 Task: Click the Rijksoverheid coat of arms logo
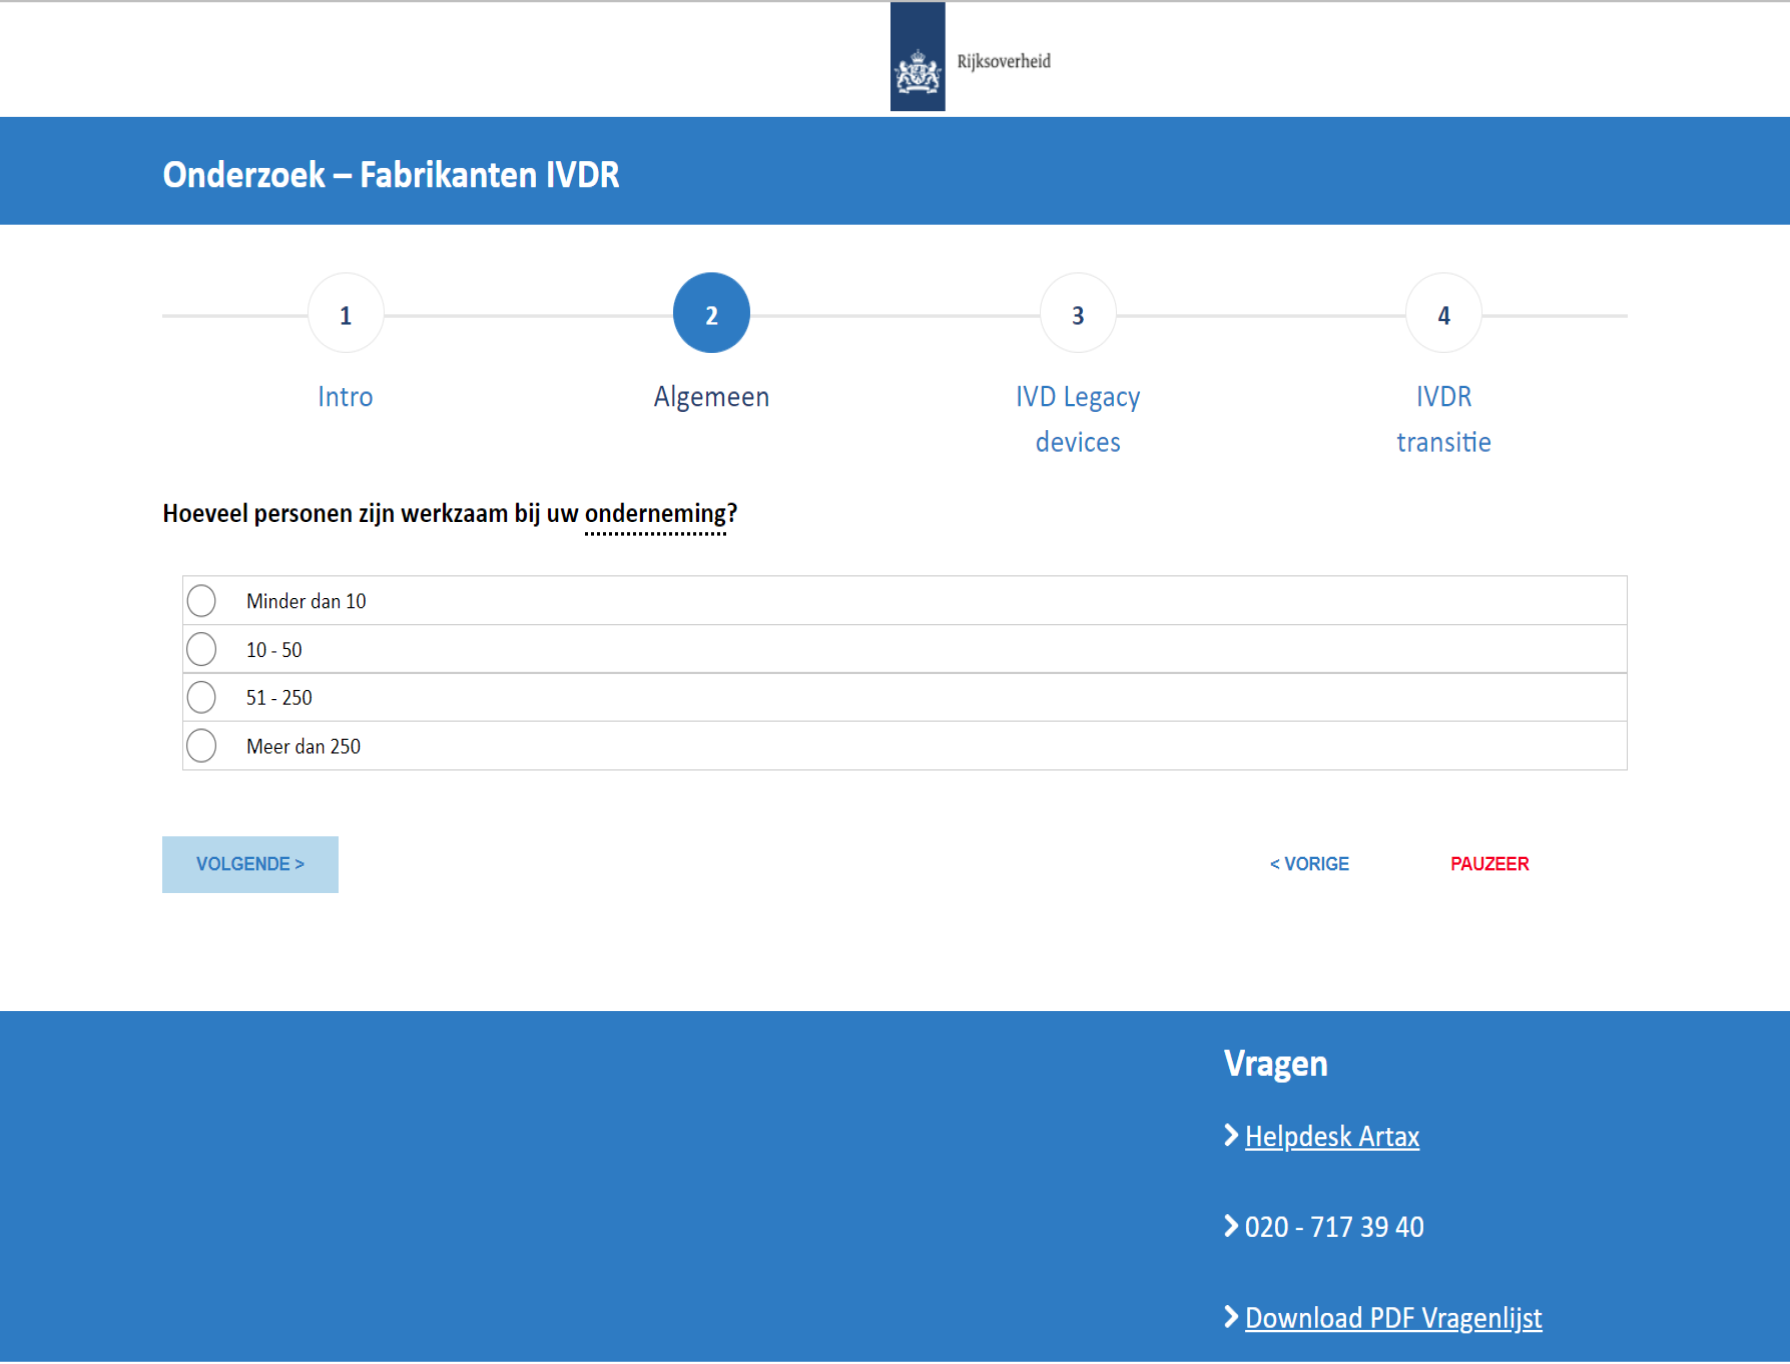[x=917, y=58]
